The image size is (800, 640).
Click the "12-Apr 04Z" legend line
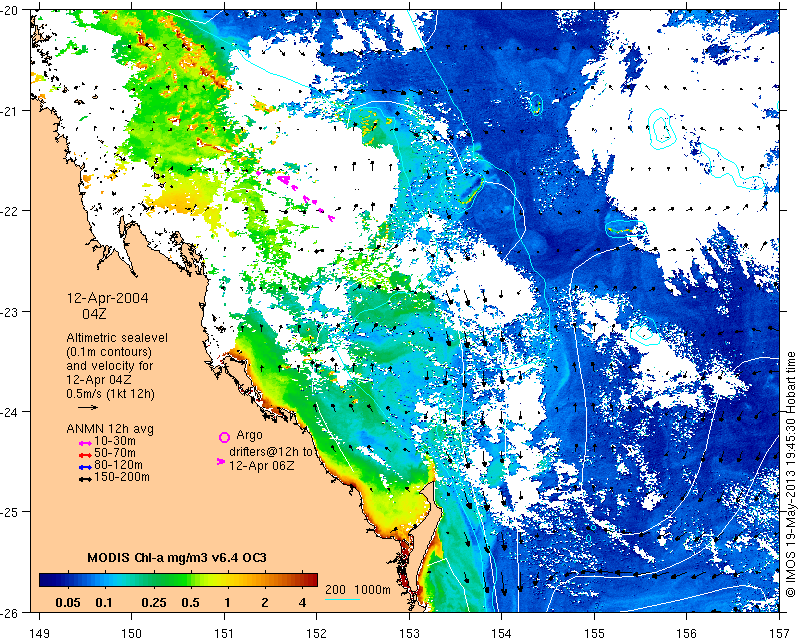(x=98, y=380)
